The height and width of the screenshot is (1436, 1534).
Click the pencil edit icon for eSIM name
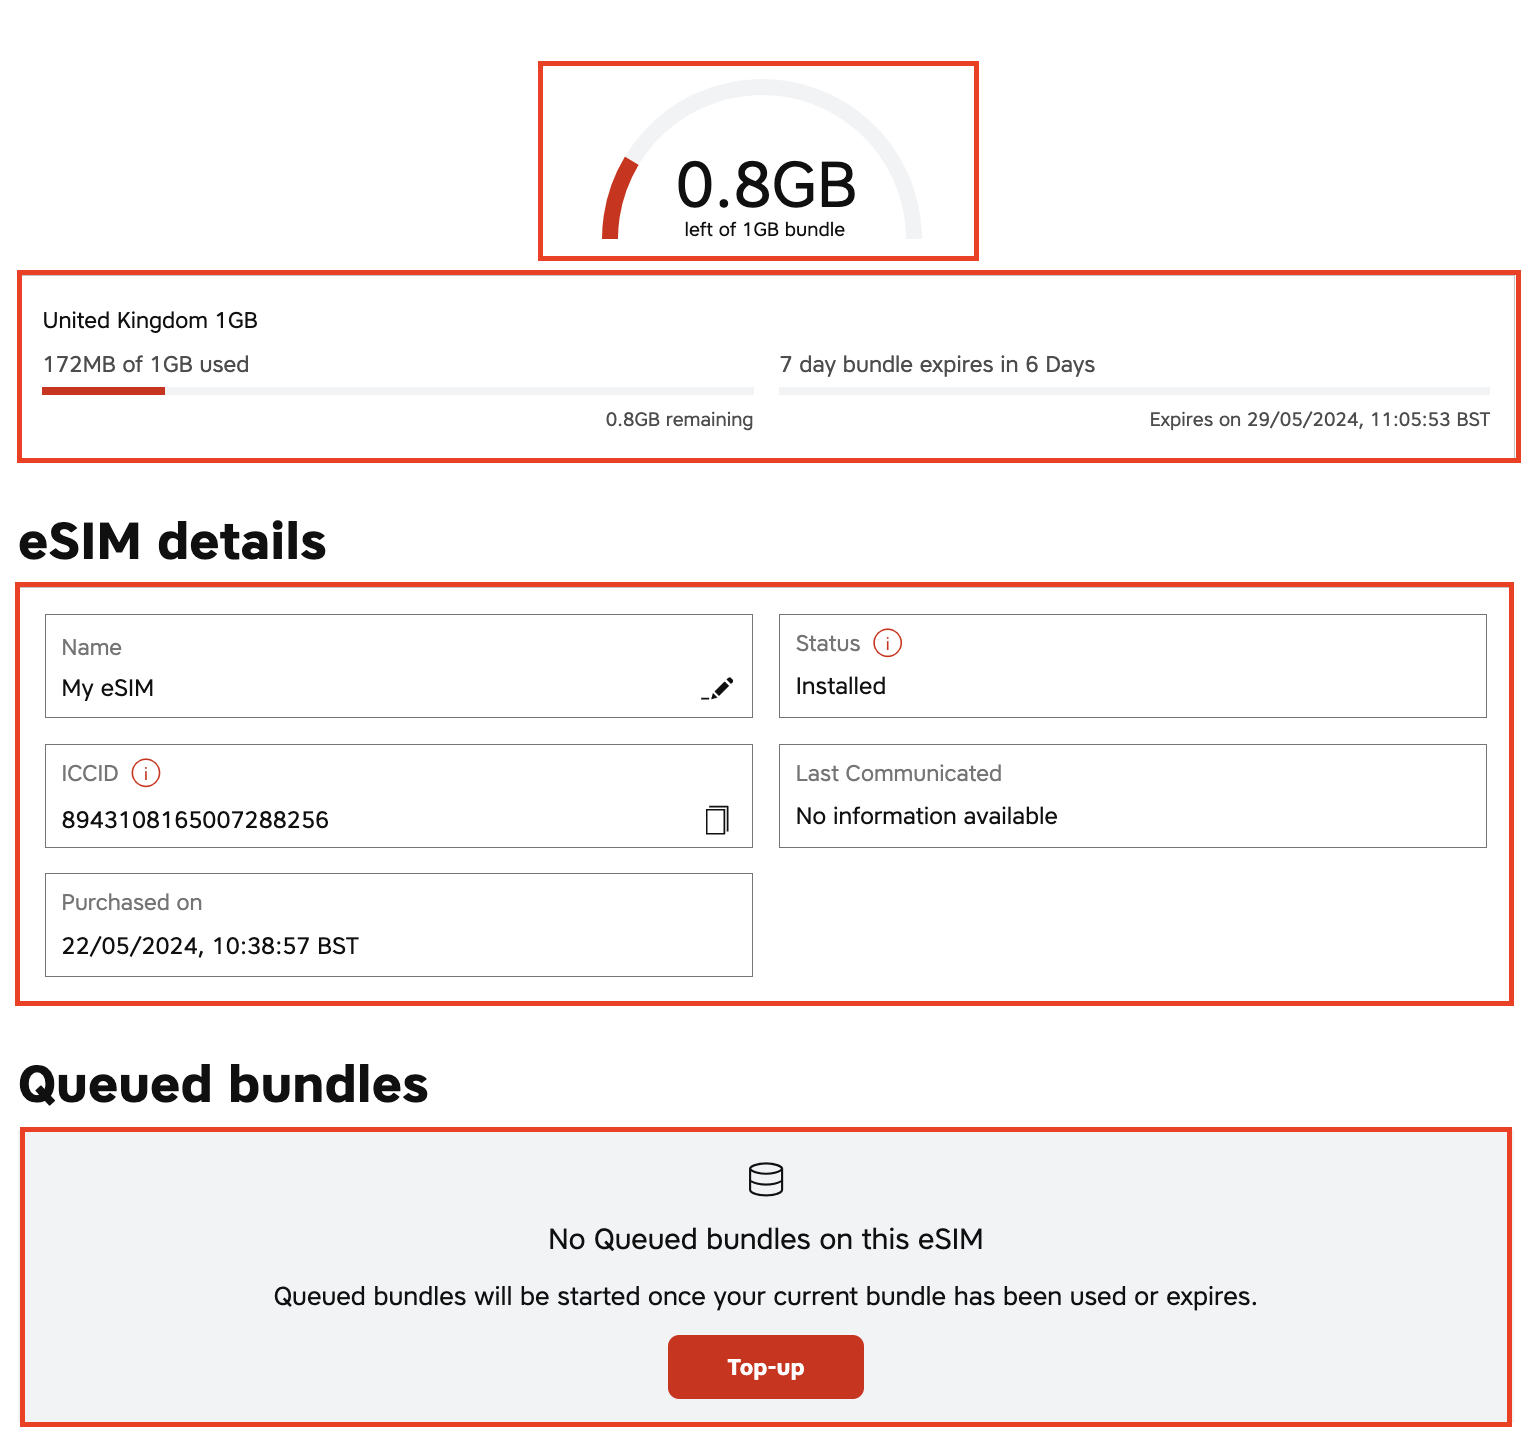pyautogui.click(x=718, y=688)
